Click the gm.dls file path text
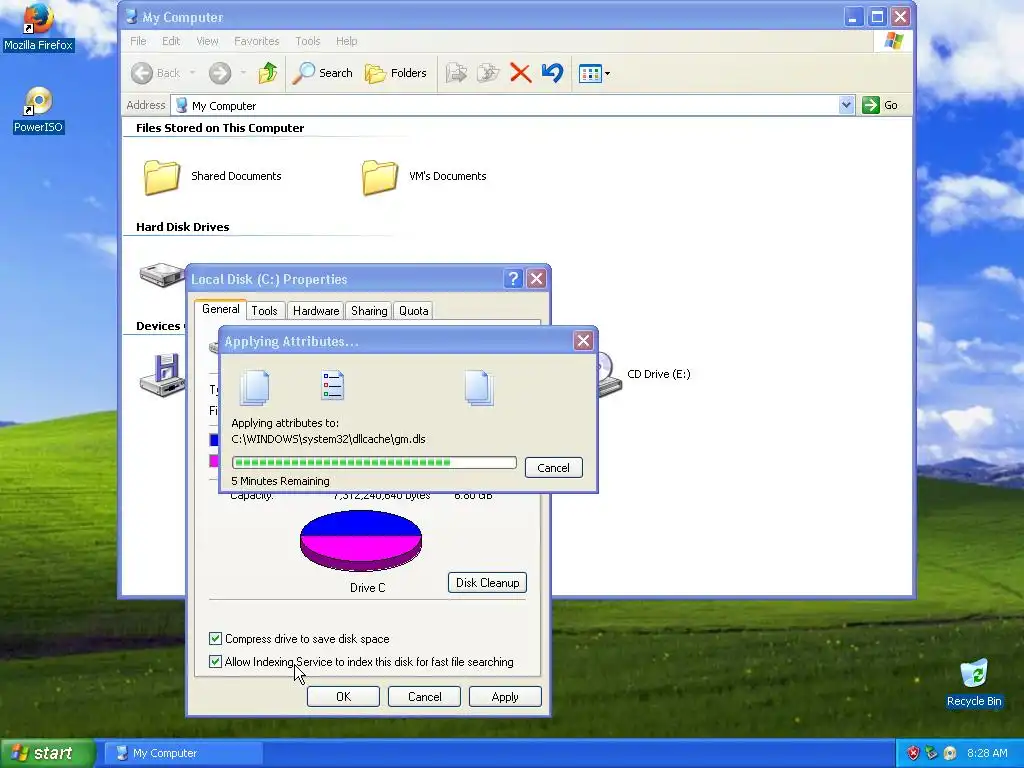 point(328,440)
